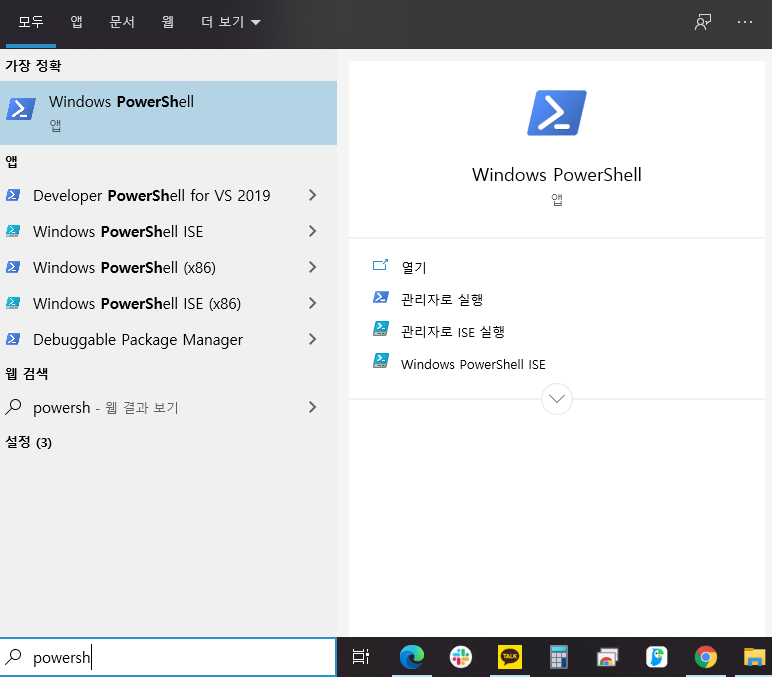This screenshot has width=772, height=677.
Task: Open KakaoTalk from the taskbar
Action: point(510,657)
